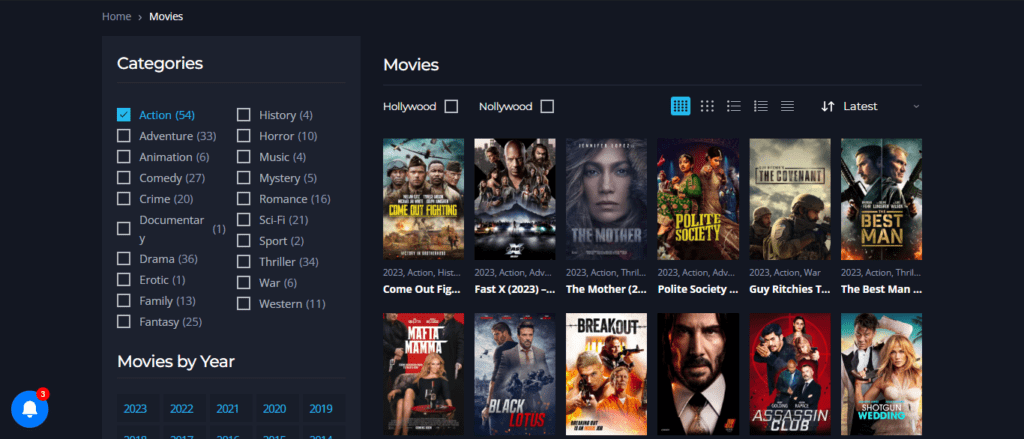Check the Nollywood filter checkbox

pos(547,106)
